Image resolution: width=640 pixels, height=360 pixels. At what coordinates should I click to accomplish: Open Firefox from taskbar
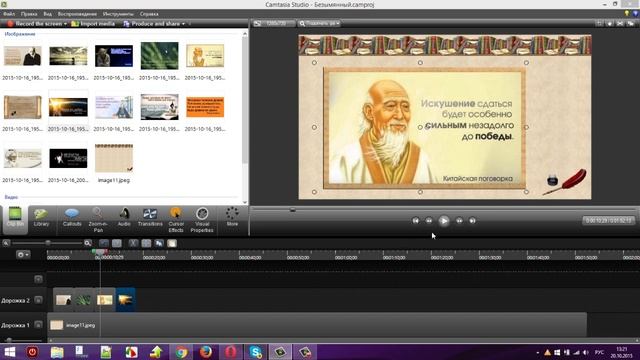[206, 352]
